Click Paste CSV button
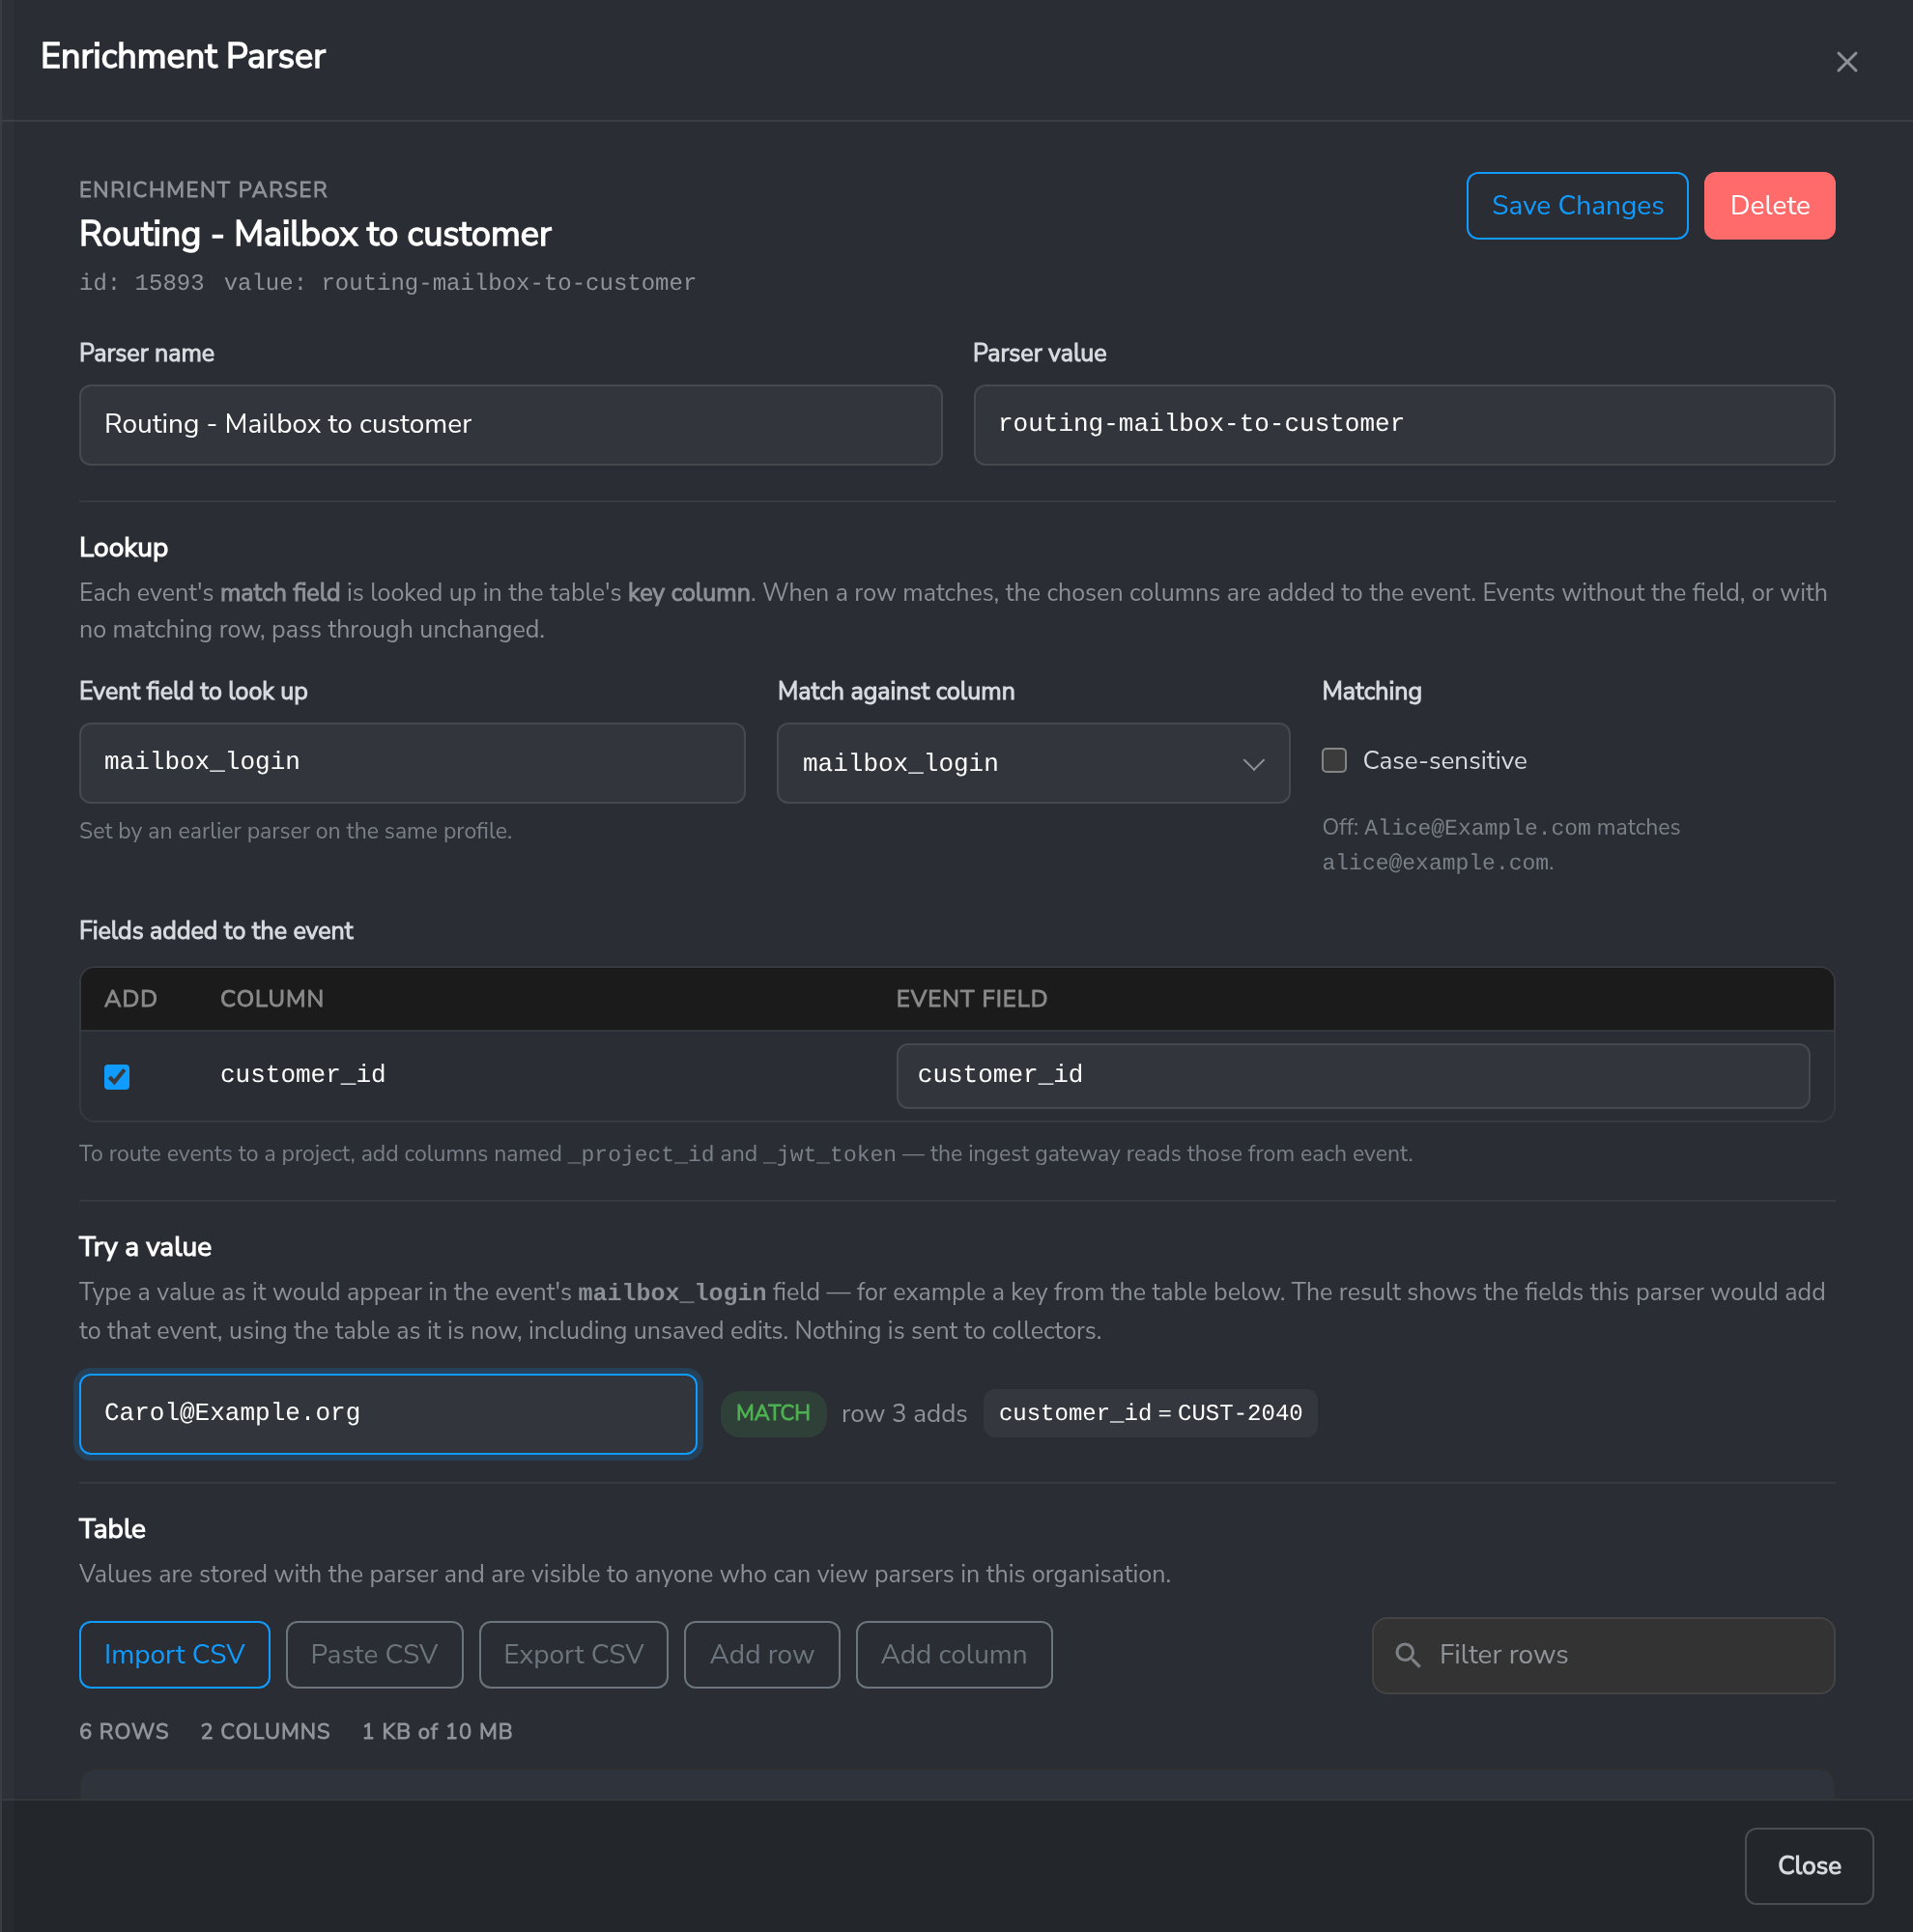 [374, 1655]
